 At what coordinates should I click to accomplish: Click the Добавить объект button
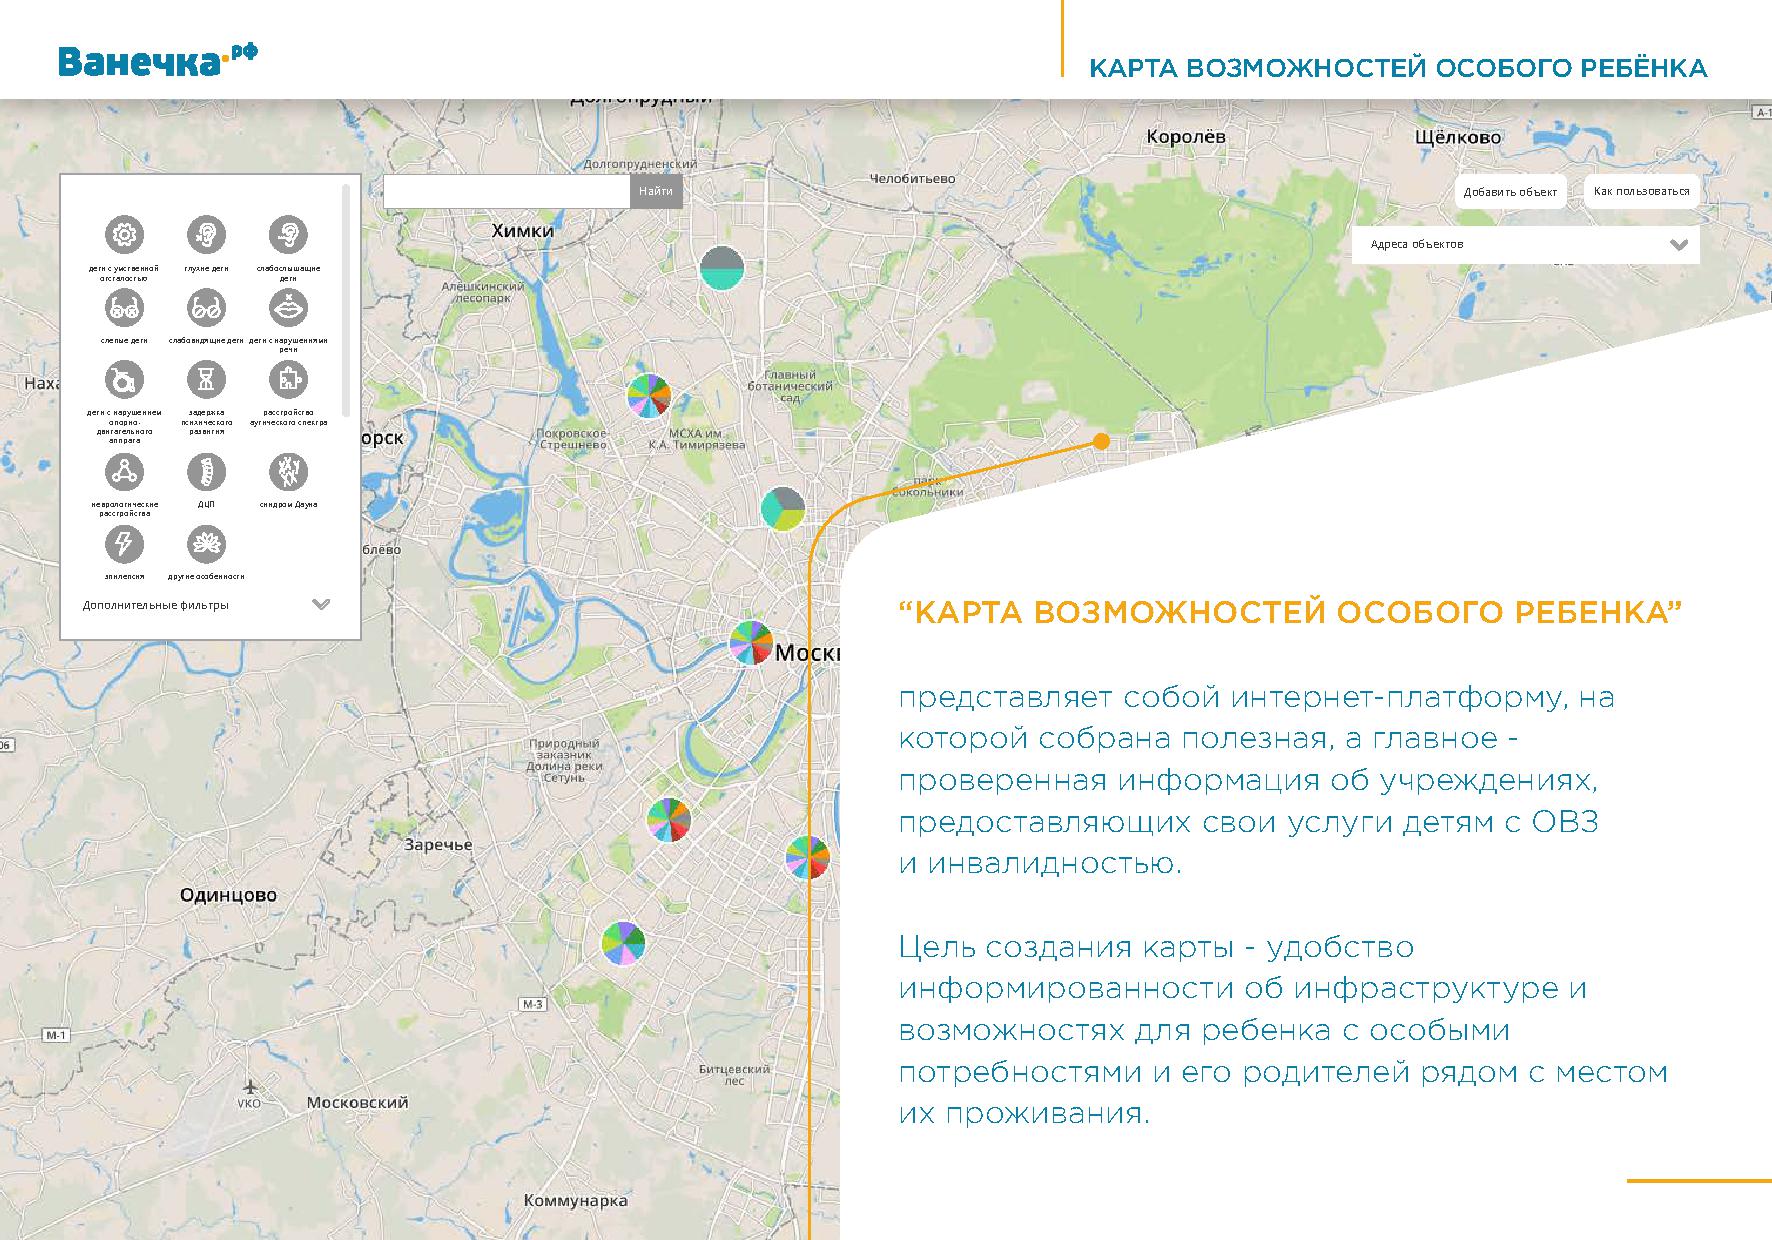(x=1510, y=192)
